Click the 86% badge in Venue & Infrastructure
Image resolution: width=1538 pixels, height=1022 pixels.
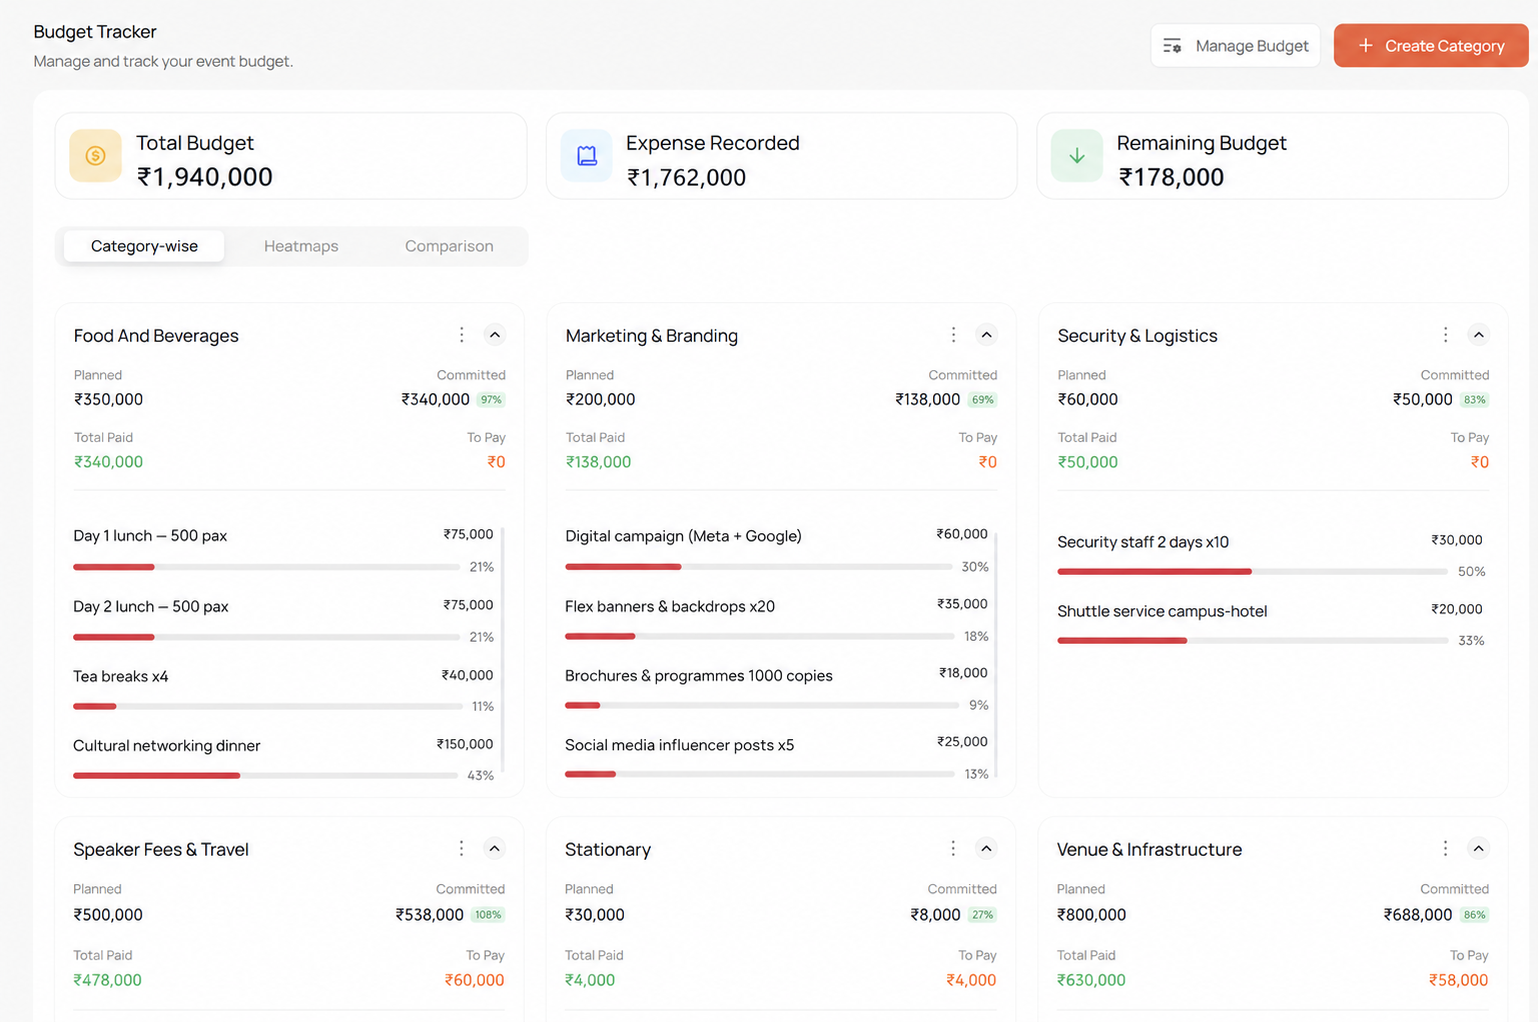click(x=1474, y=915)
